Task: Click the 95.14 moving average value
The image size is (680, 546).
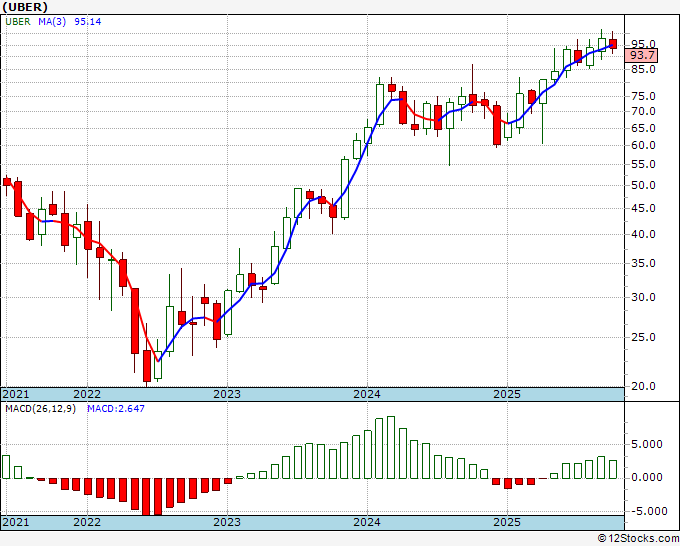Action: pos(88,22)
